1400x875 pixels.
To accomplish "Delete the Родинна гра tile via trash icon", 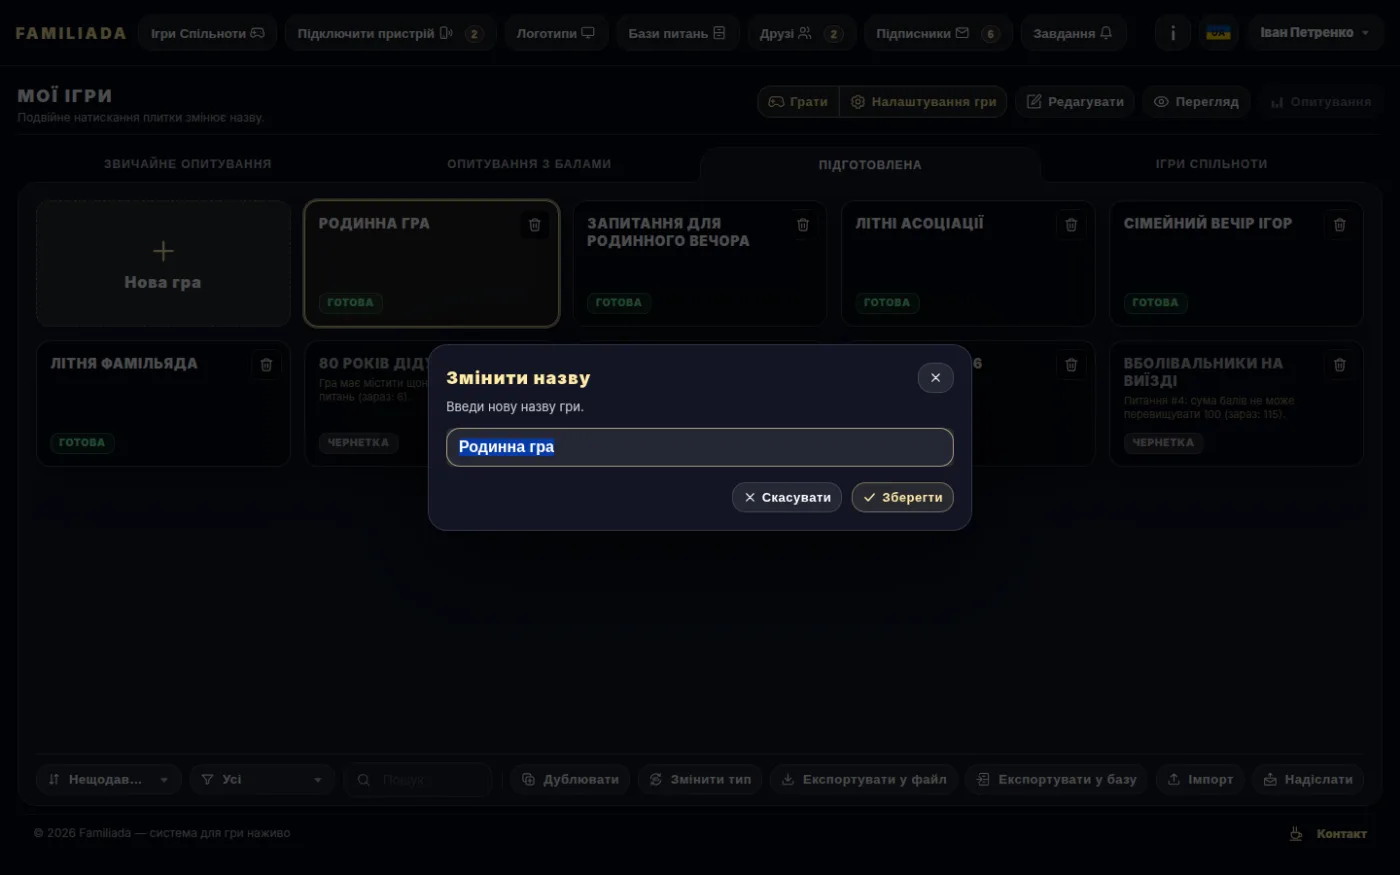I will (x=534, y=225).
